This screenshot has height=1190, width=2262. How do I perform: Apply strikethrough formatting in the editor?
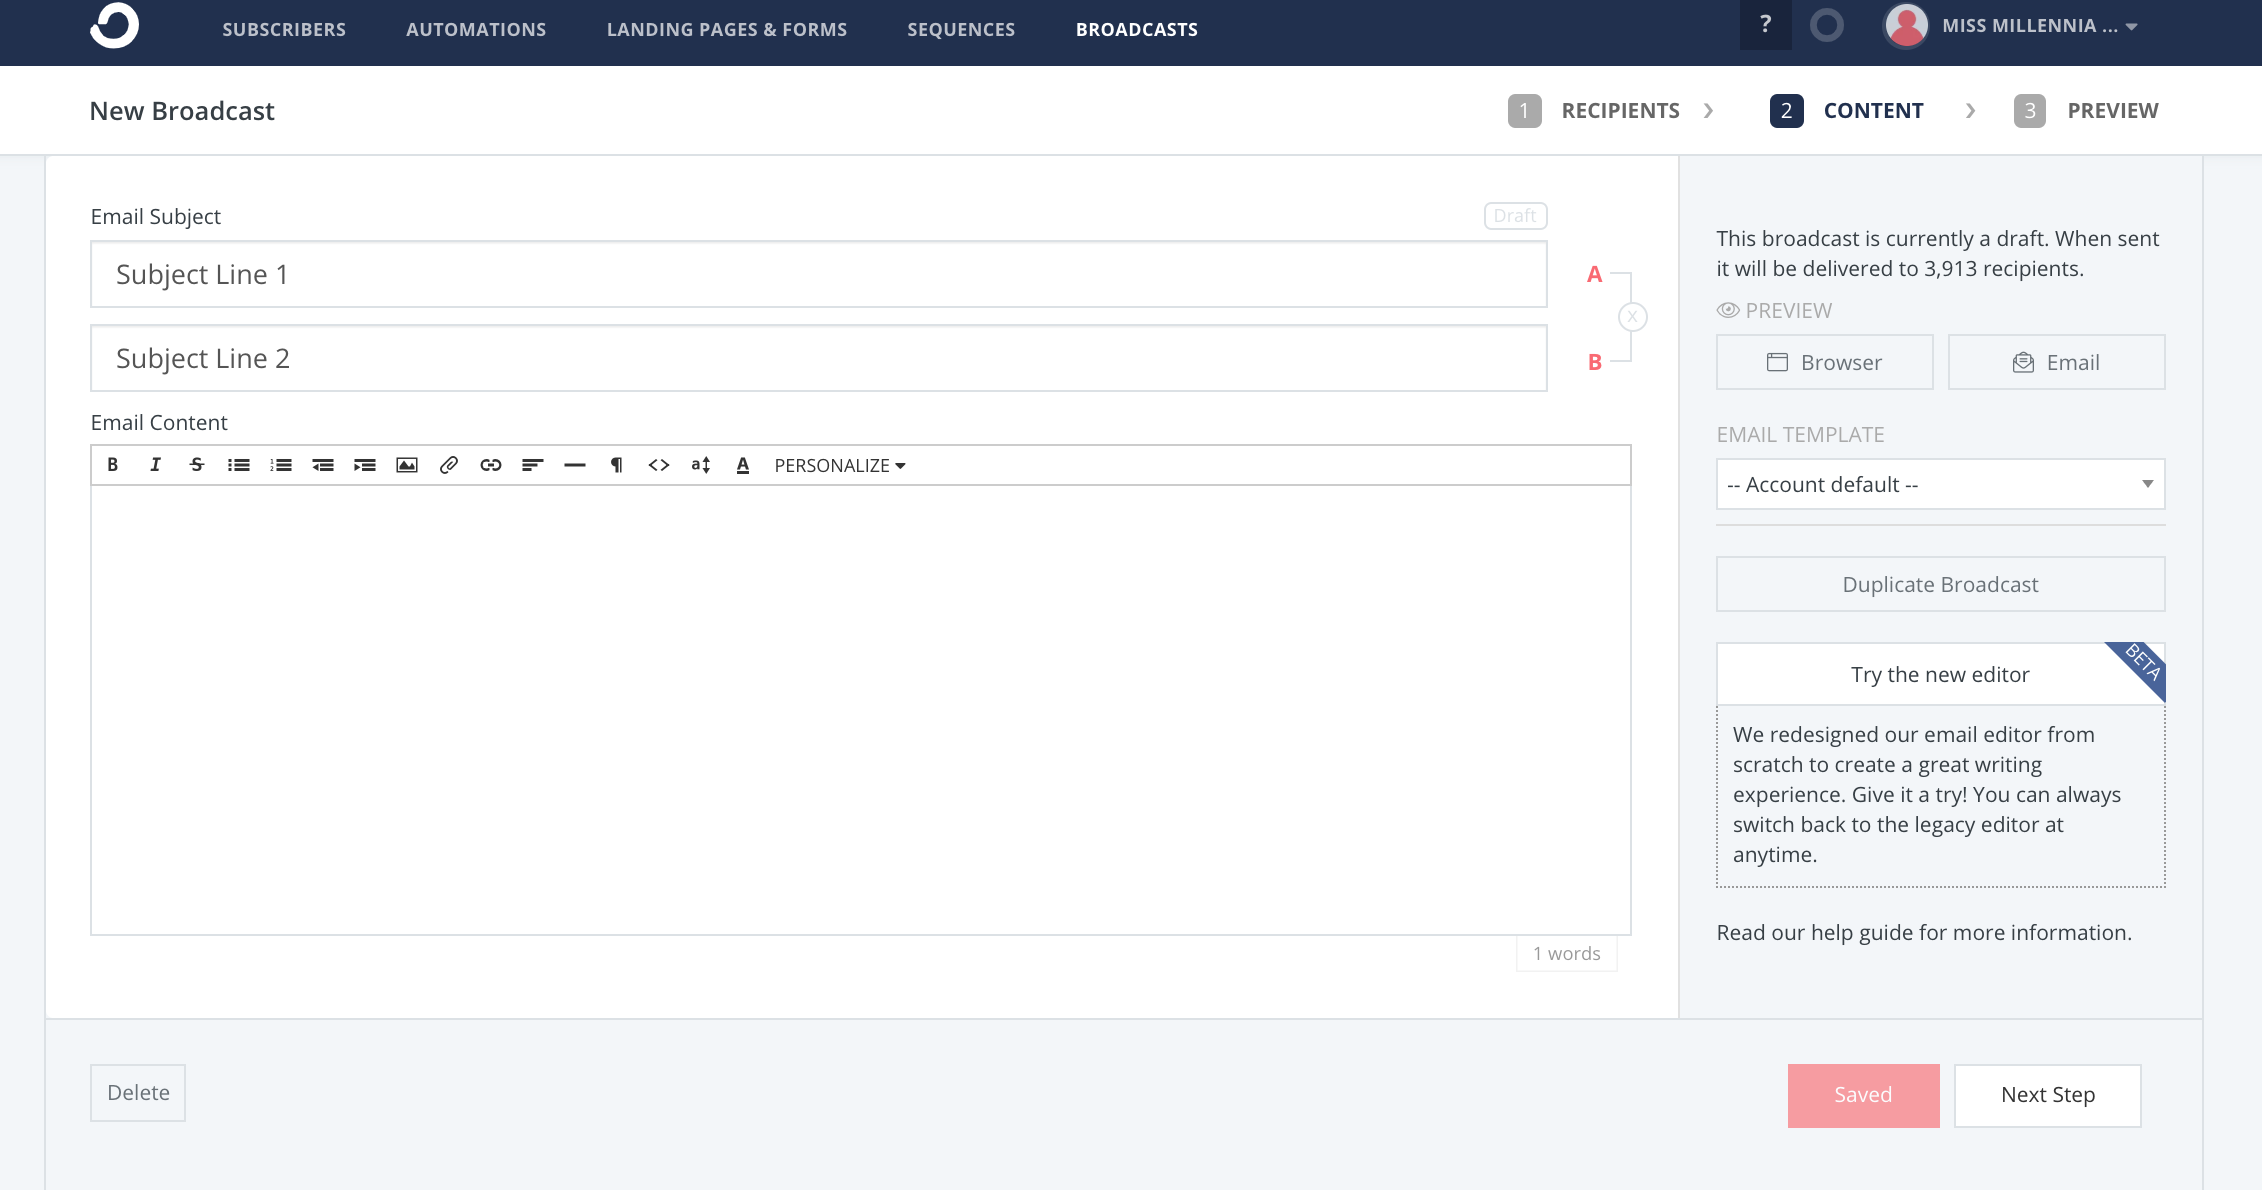click(x=197, y=464)
